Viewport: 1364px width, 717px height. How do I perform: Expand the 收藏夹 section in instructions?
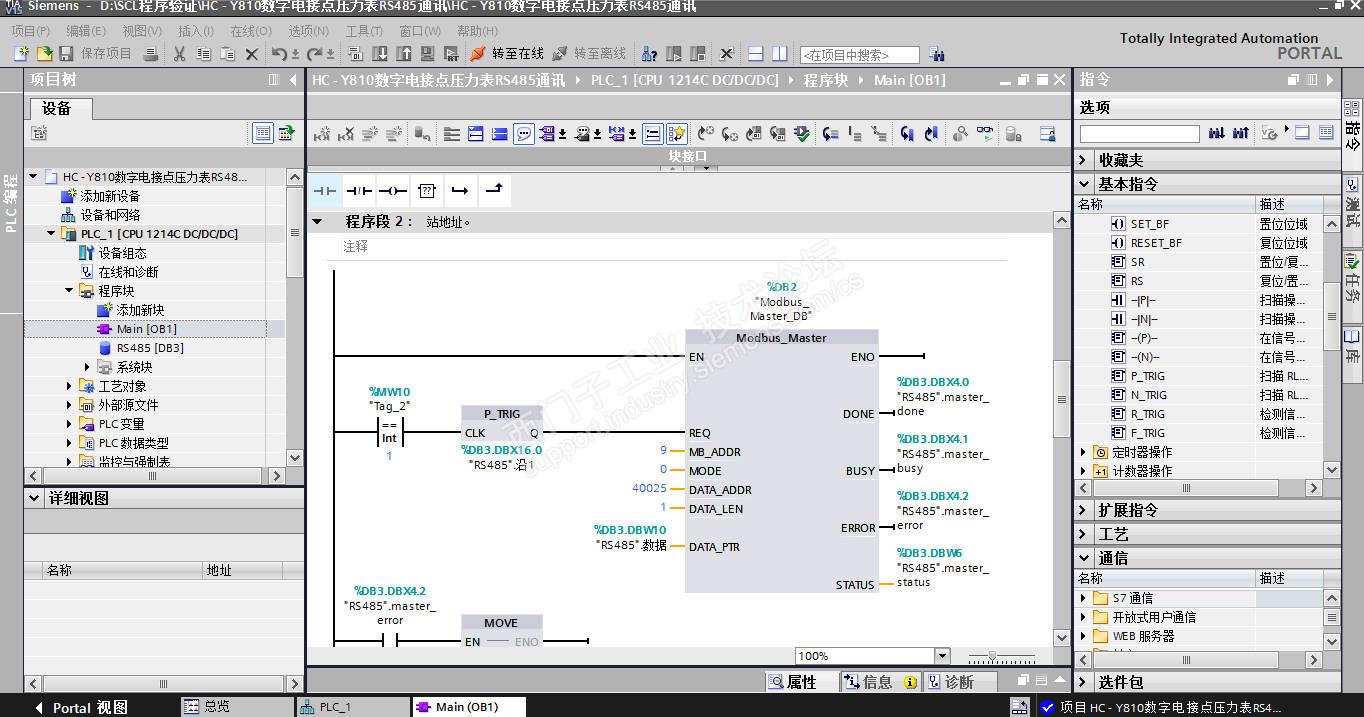1084,160
